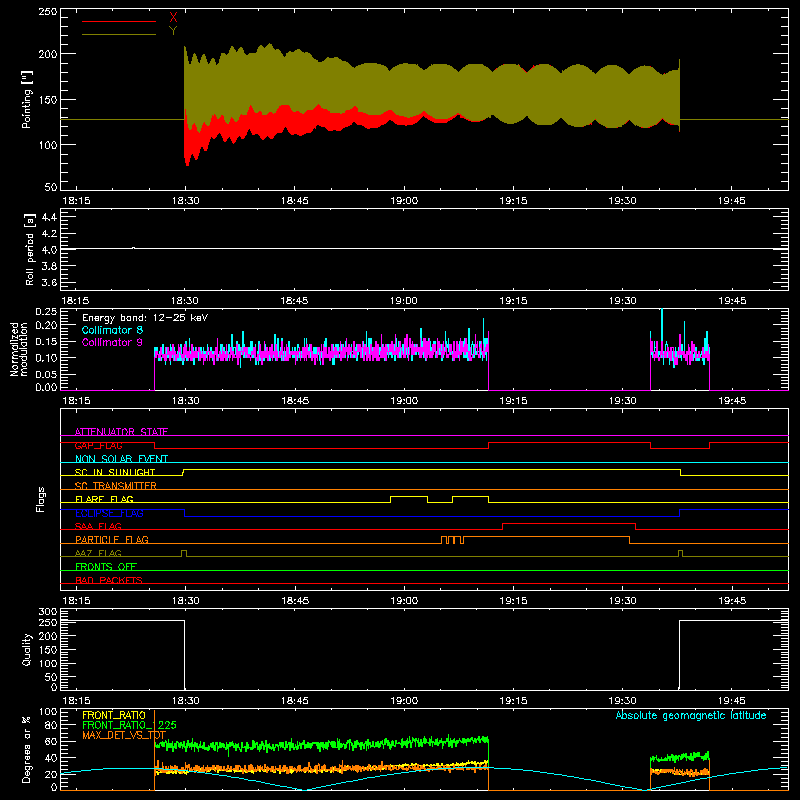Click the 18:45 tick under the Quality plot
This screenshot has width=800, height=800.
point(294,701)
